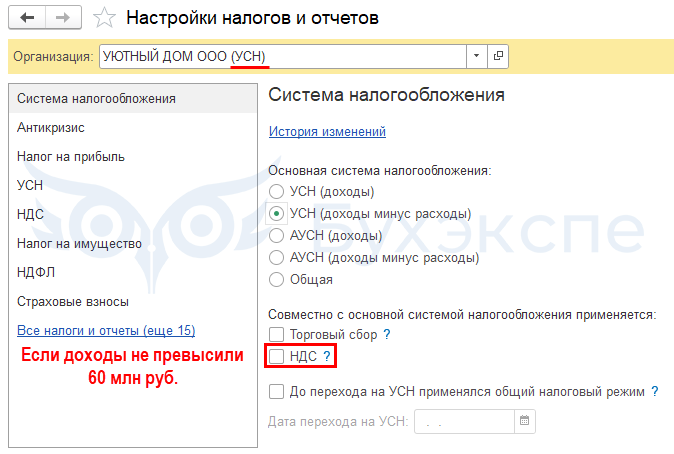Add page to favorites with star icon
This screenshot has width=674, height=454.
104,18
